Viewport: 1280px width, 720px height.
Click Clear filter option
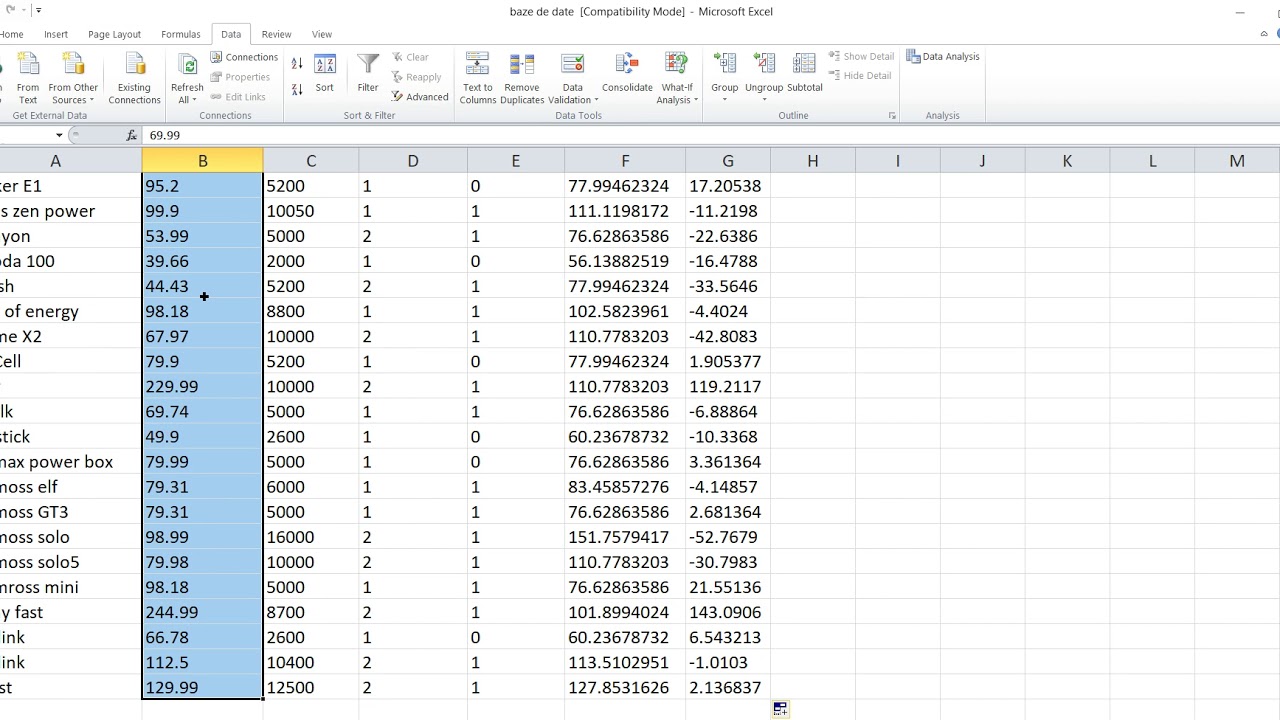click(x=410, y=57)
